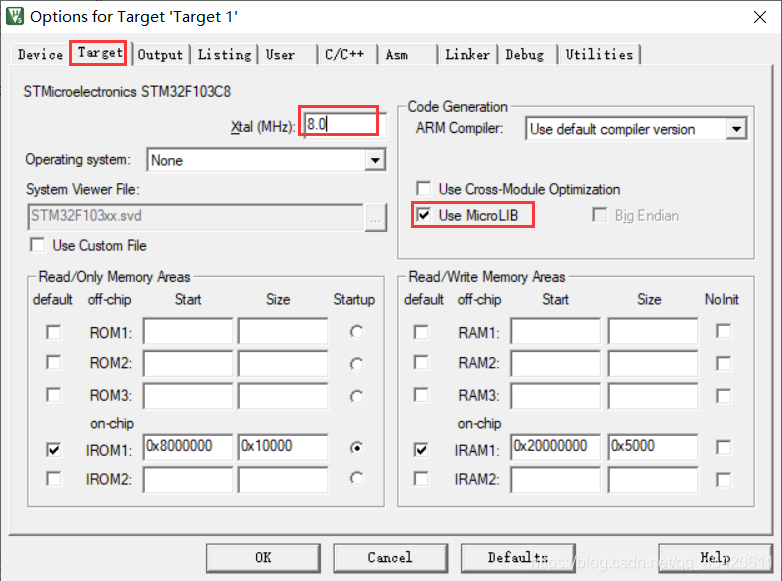Uncheck the IROM1 default checkbox

[53, 450]
